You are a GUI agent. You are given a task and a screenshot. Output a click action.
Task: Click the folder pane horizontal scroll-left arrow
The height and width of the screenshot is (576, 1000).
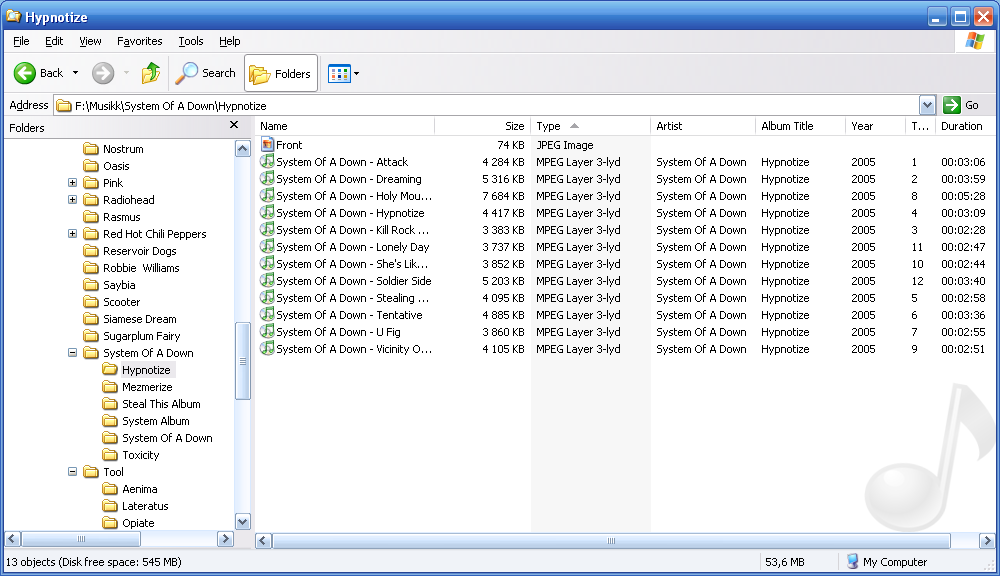(12, 539)
